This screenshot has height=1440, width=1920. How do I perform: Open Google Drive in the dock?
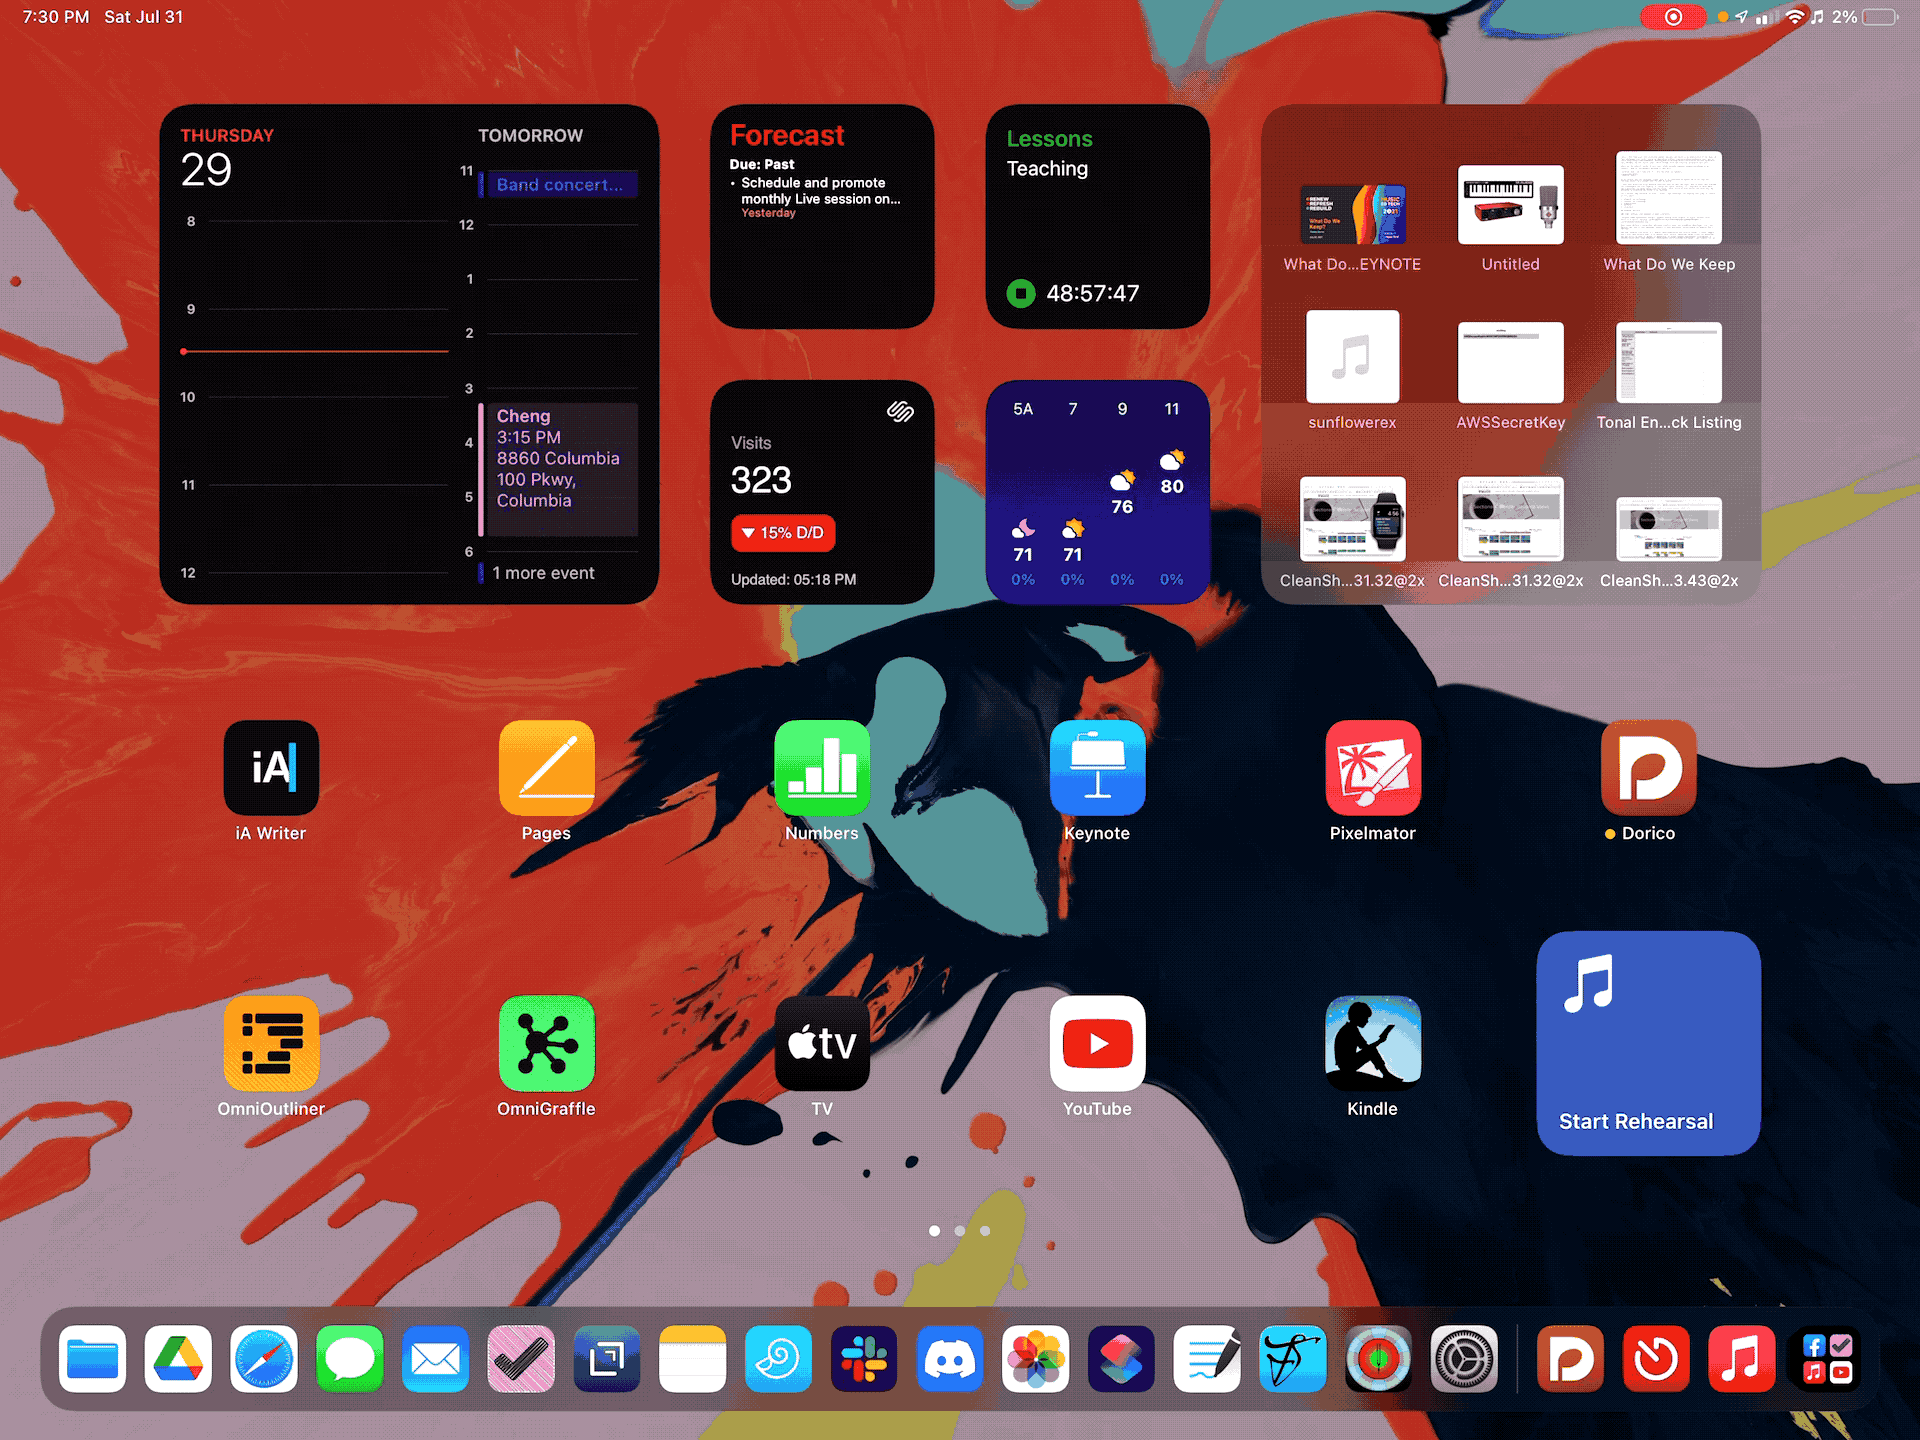[x=178, y=1359]
